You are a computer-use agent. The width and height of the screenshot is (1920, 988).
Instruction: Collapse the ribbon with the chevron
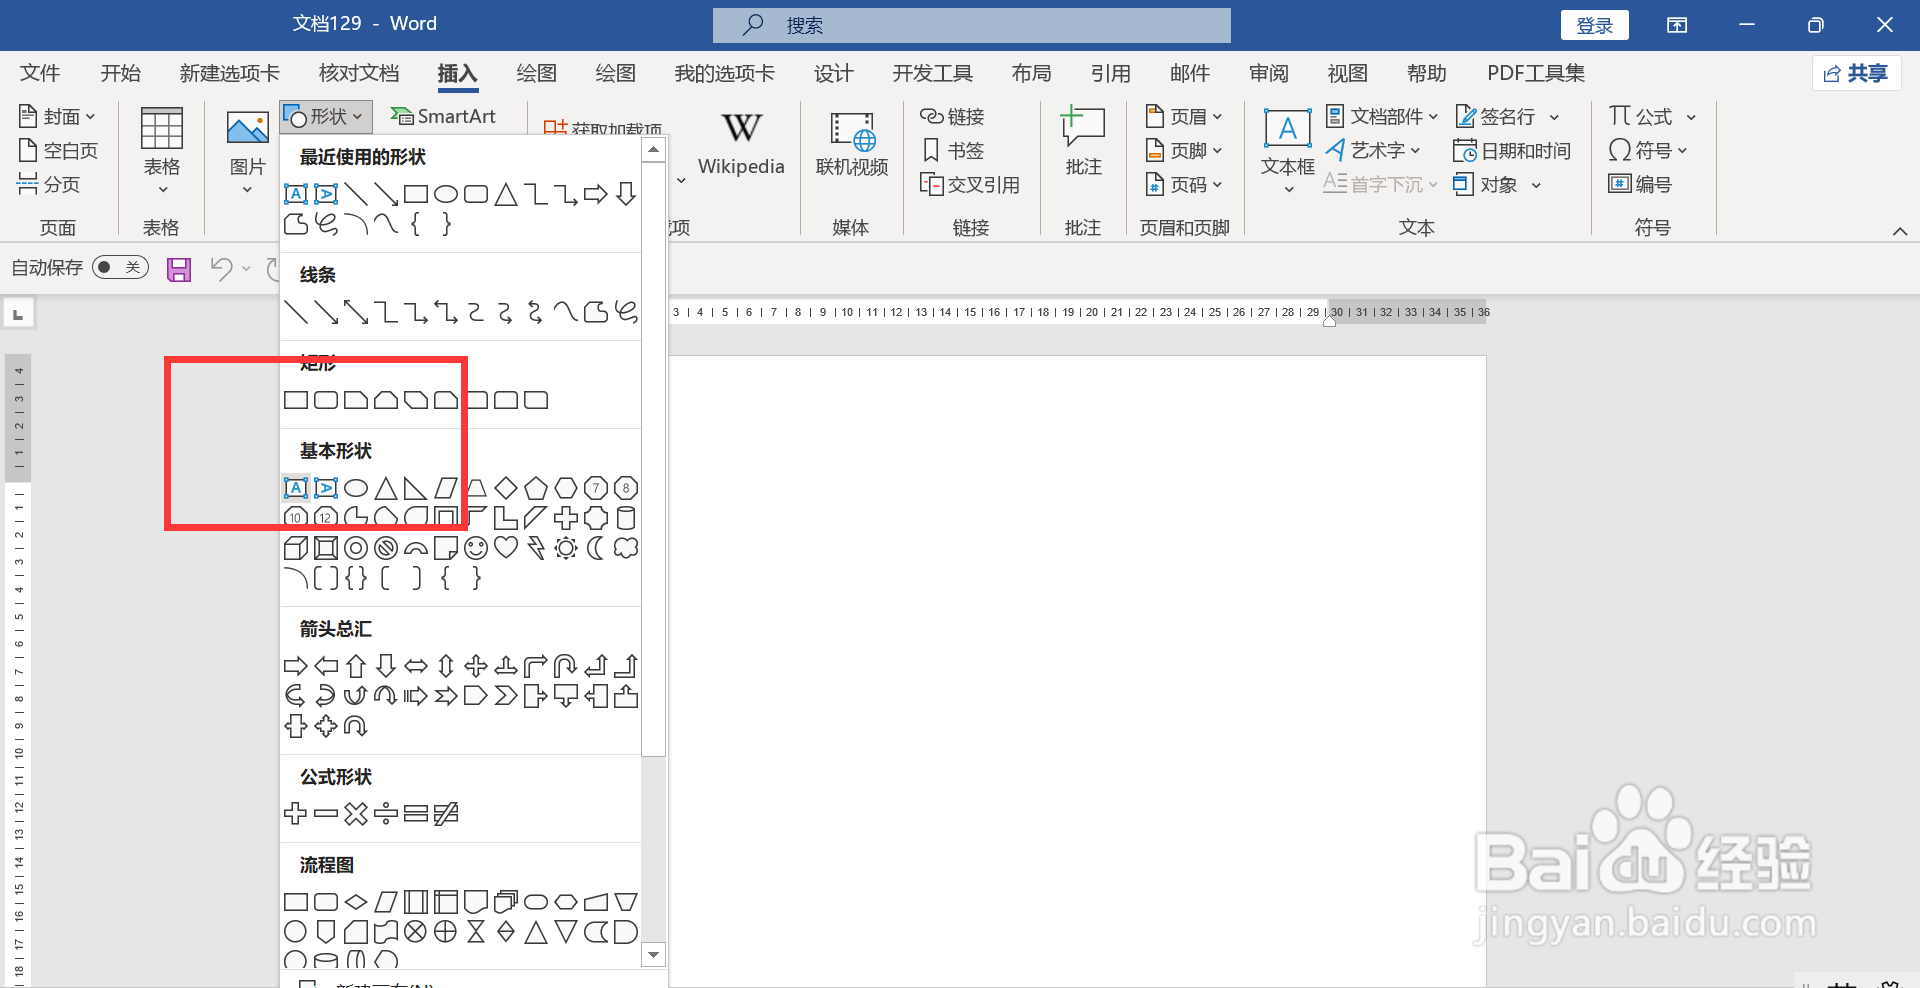[1900, 231]
